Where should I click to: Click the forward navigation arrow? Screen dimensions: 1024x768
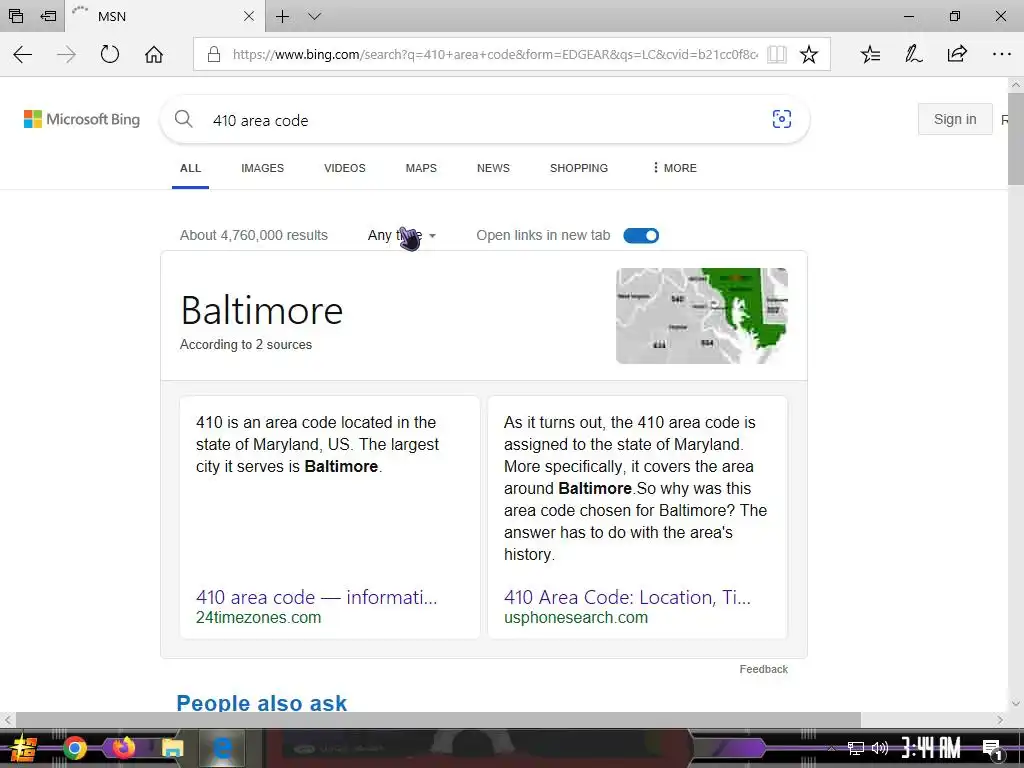click(66, 54)
